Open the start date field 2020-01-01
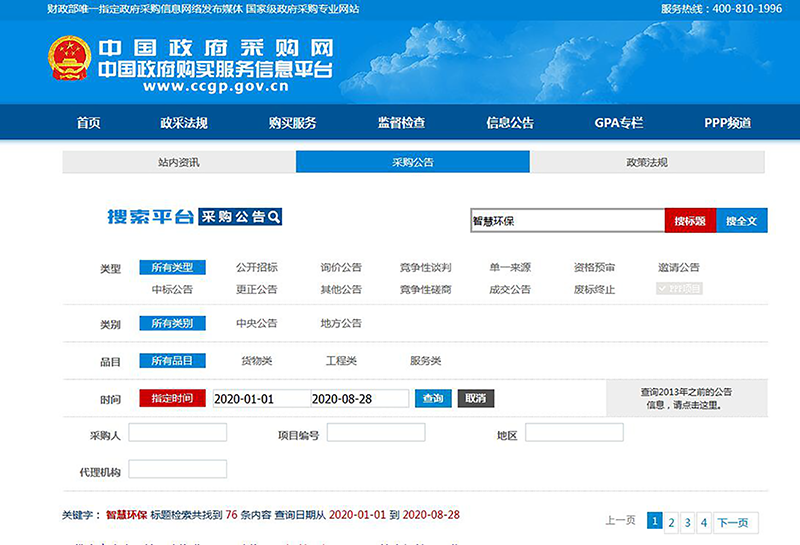Image resolution: width=800 pixels, height=545 pixels. tap(260, 398)
